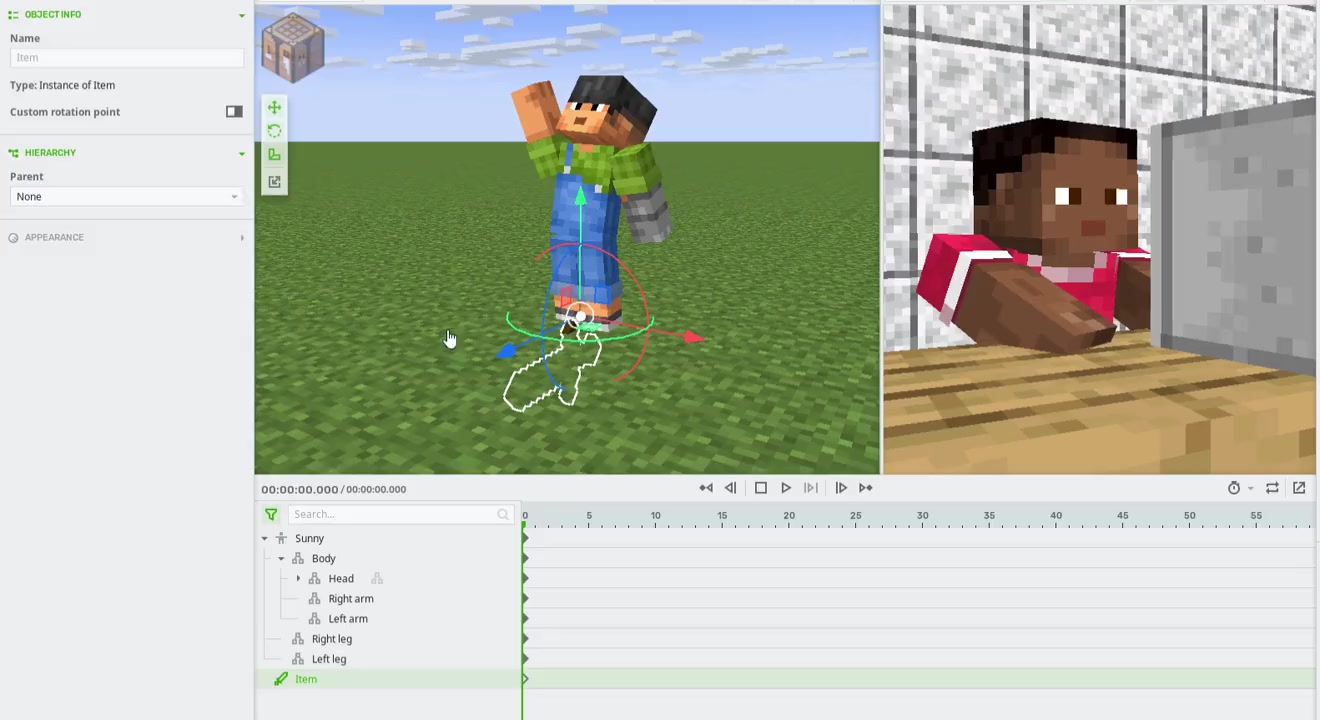The image size is (1320, 720).
Task: Pop out the timeline into new window
Action: [1299, 488]
